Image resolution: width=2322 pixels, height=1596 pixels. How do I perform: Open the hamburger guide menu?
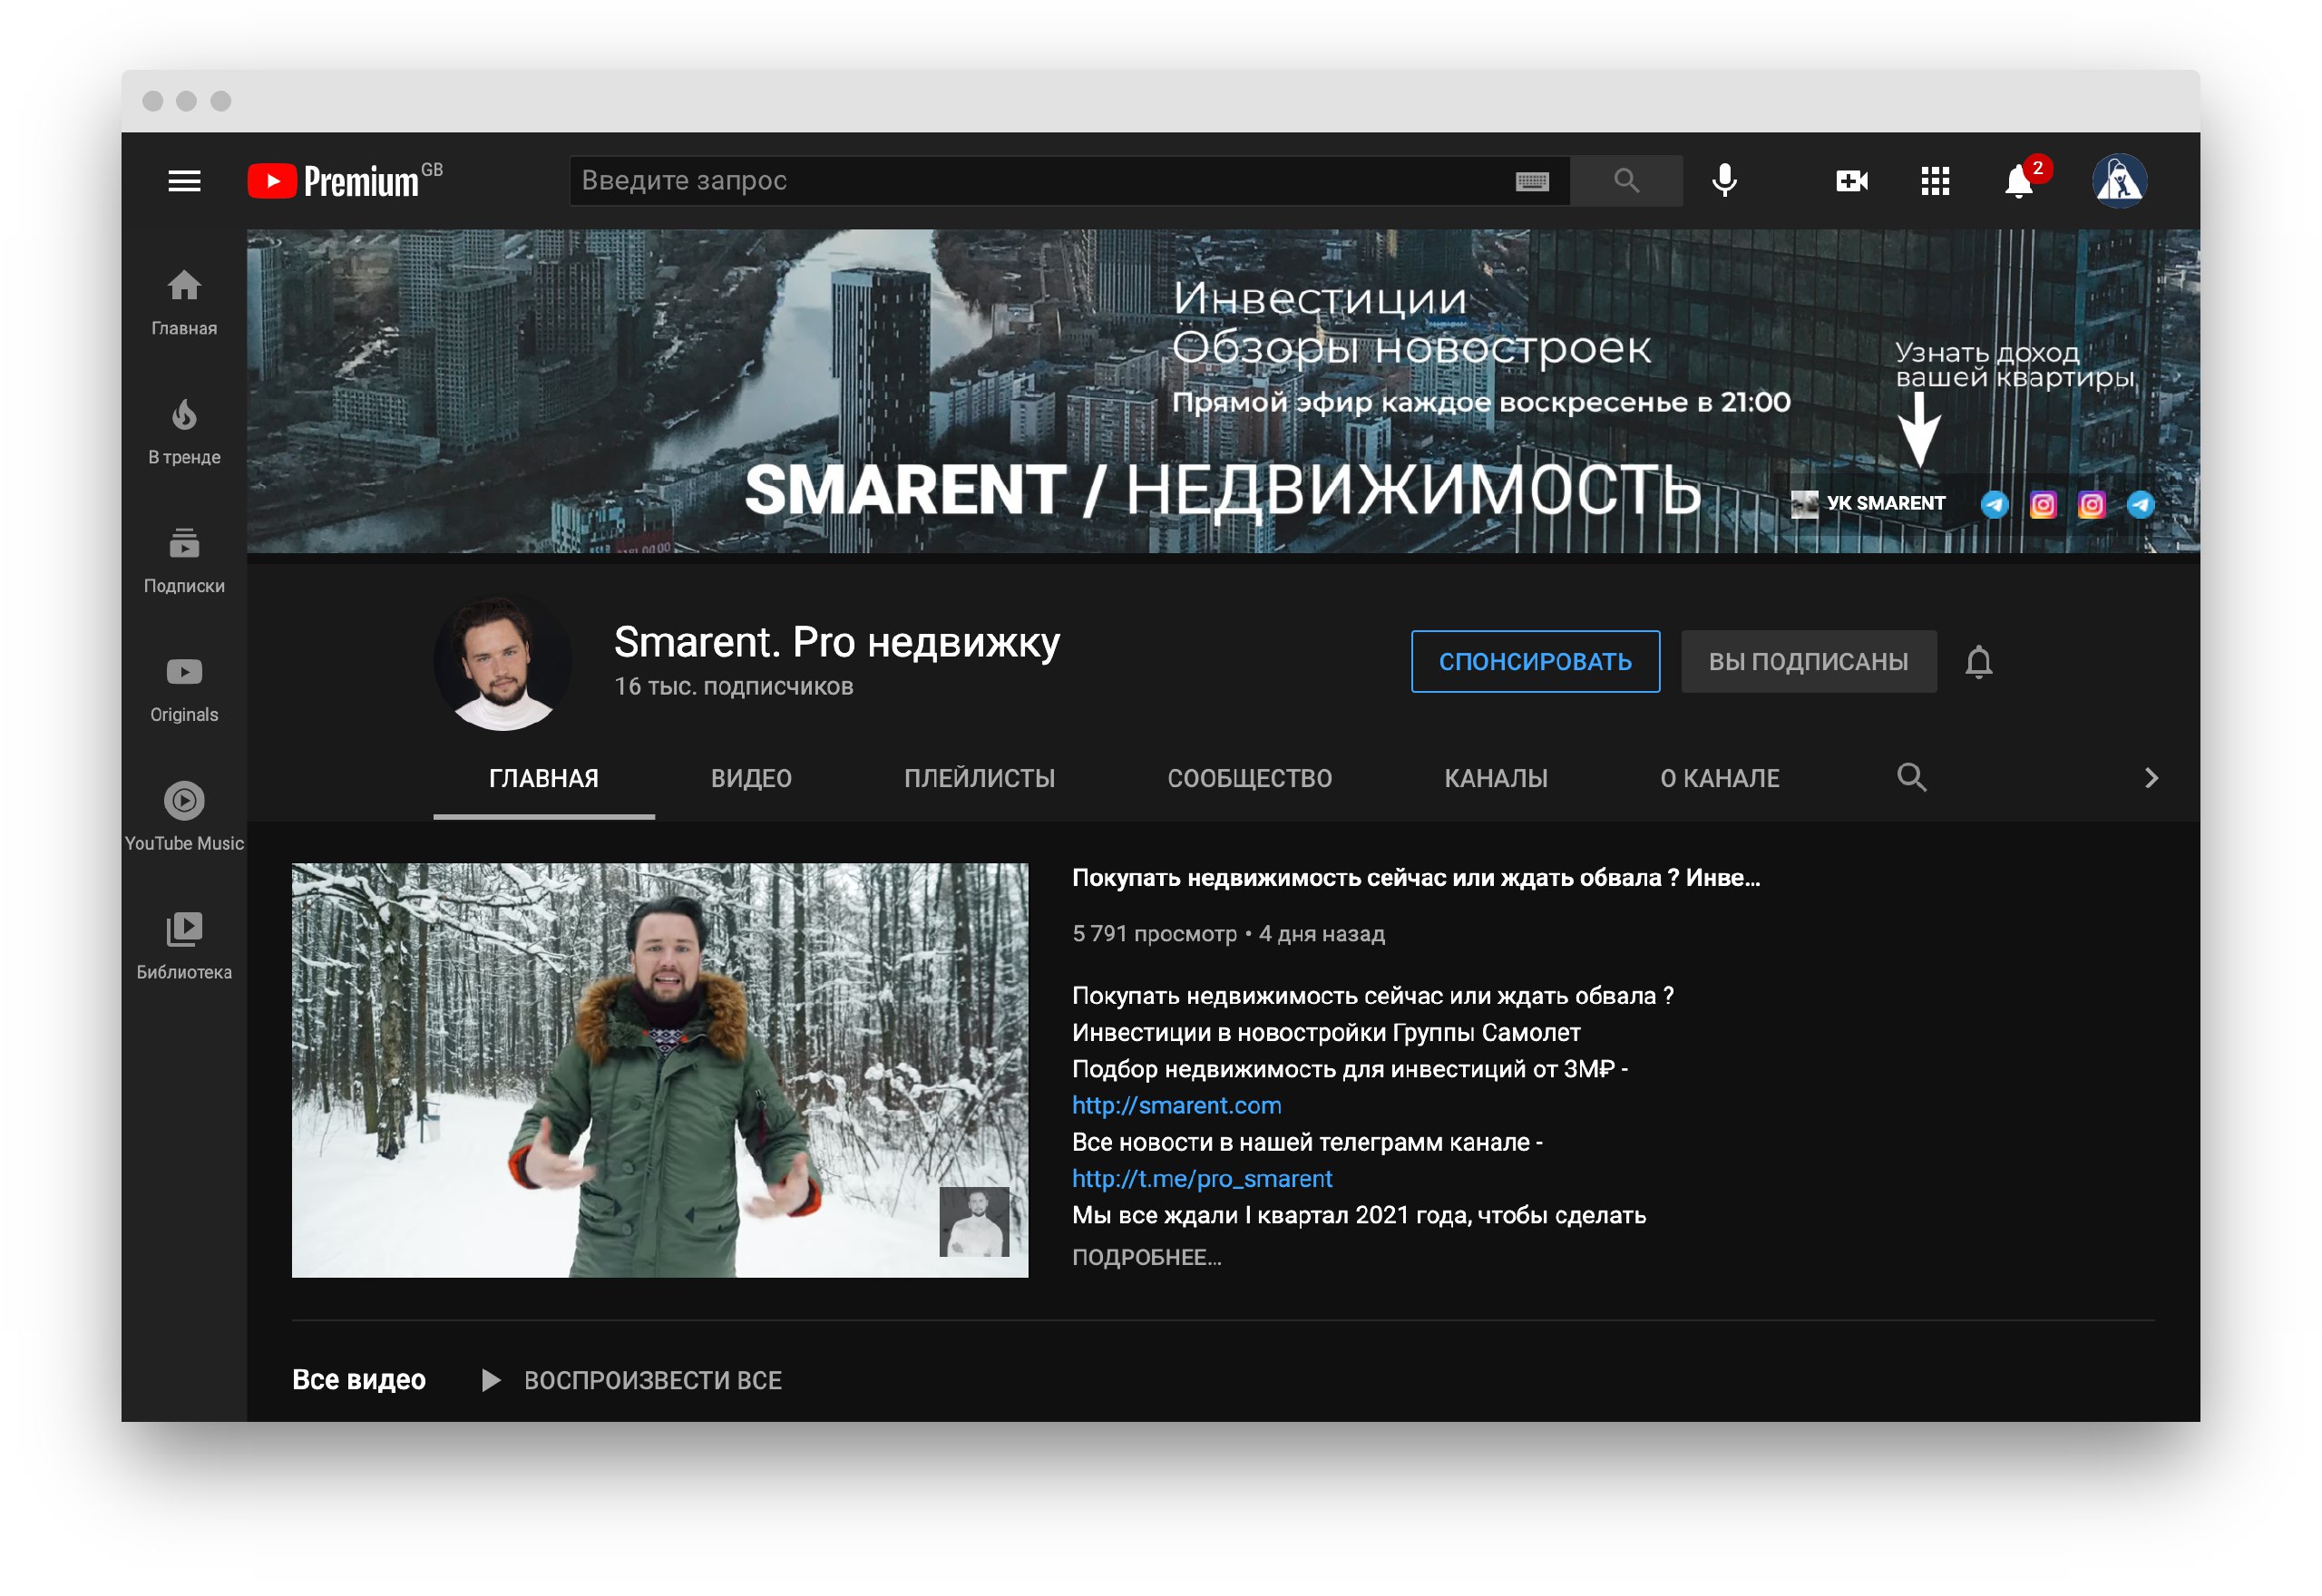184,181
